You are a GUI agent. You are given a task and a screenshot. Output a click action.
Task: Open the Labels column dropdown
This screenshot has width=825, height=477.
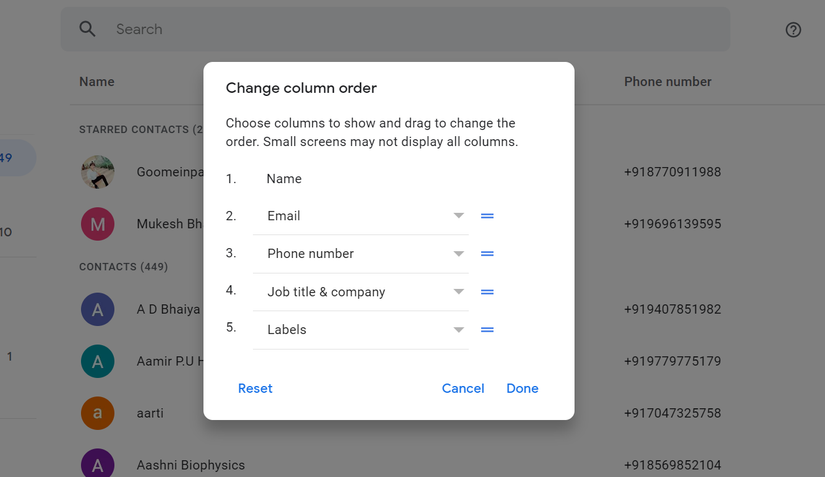click(360, 330)
